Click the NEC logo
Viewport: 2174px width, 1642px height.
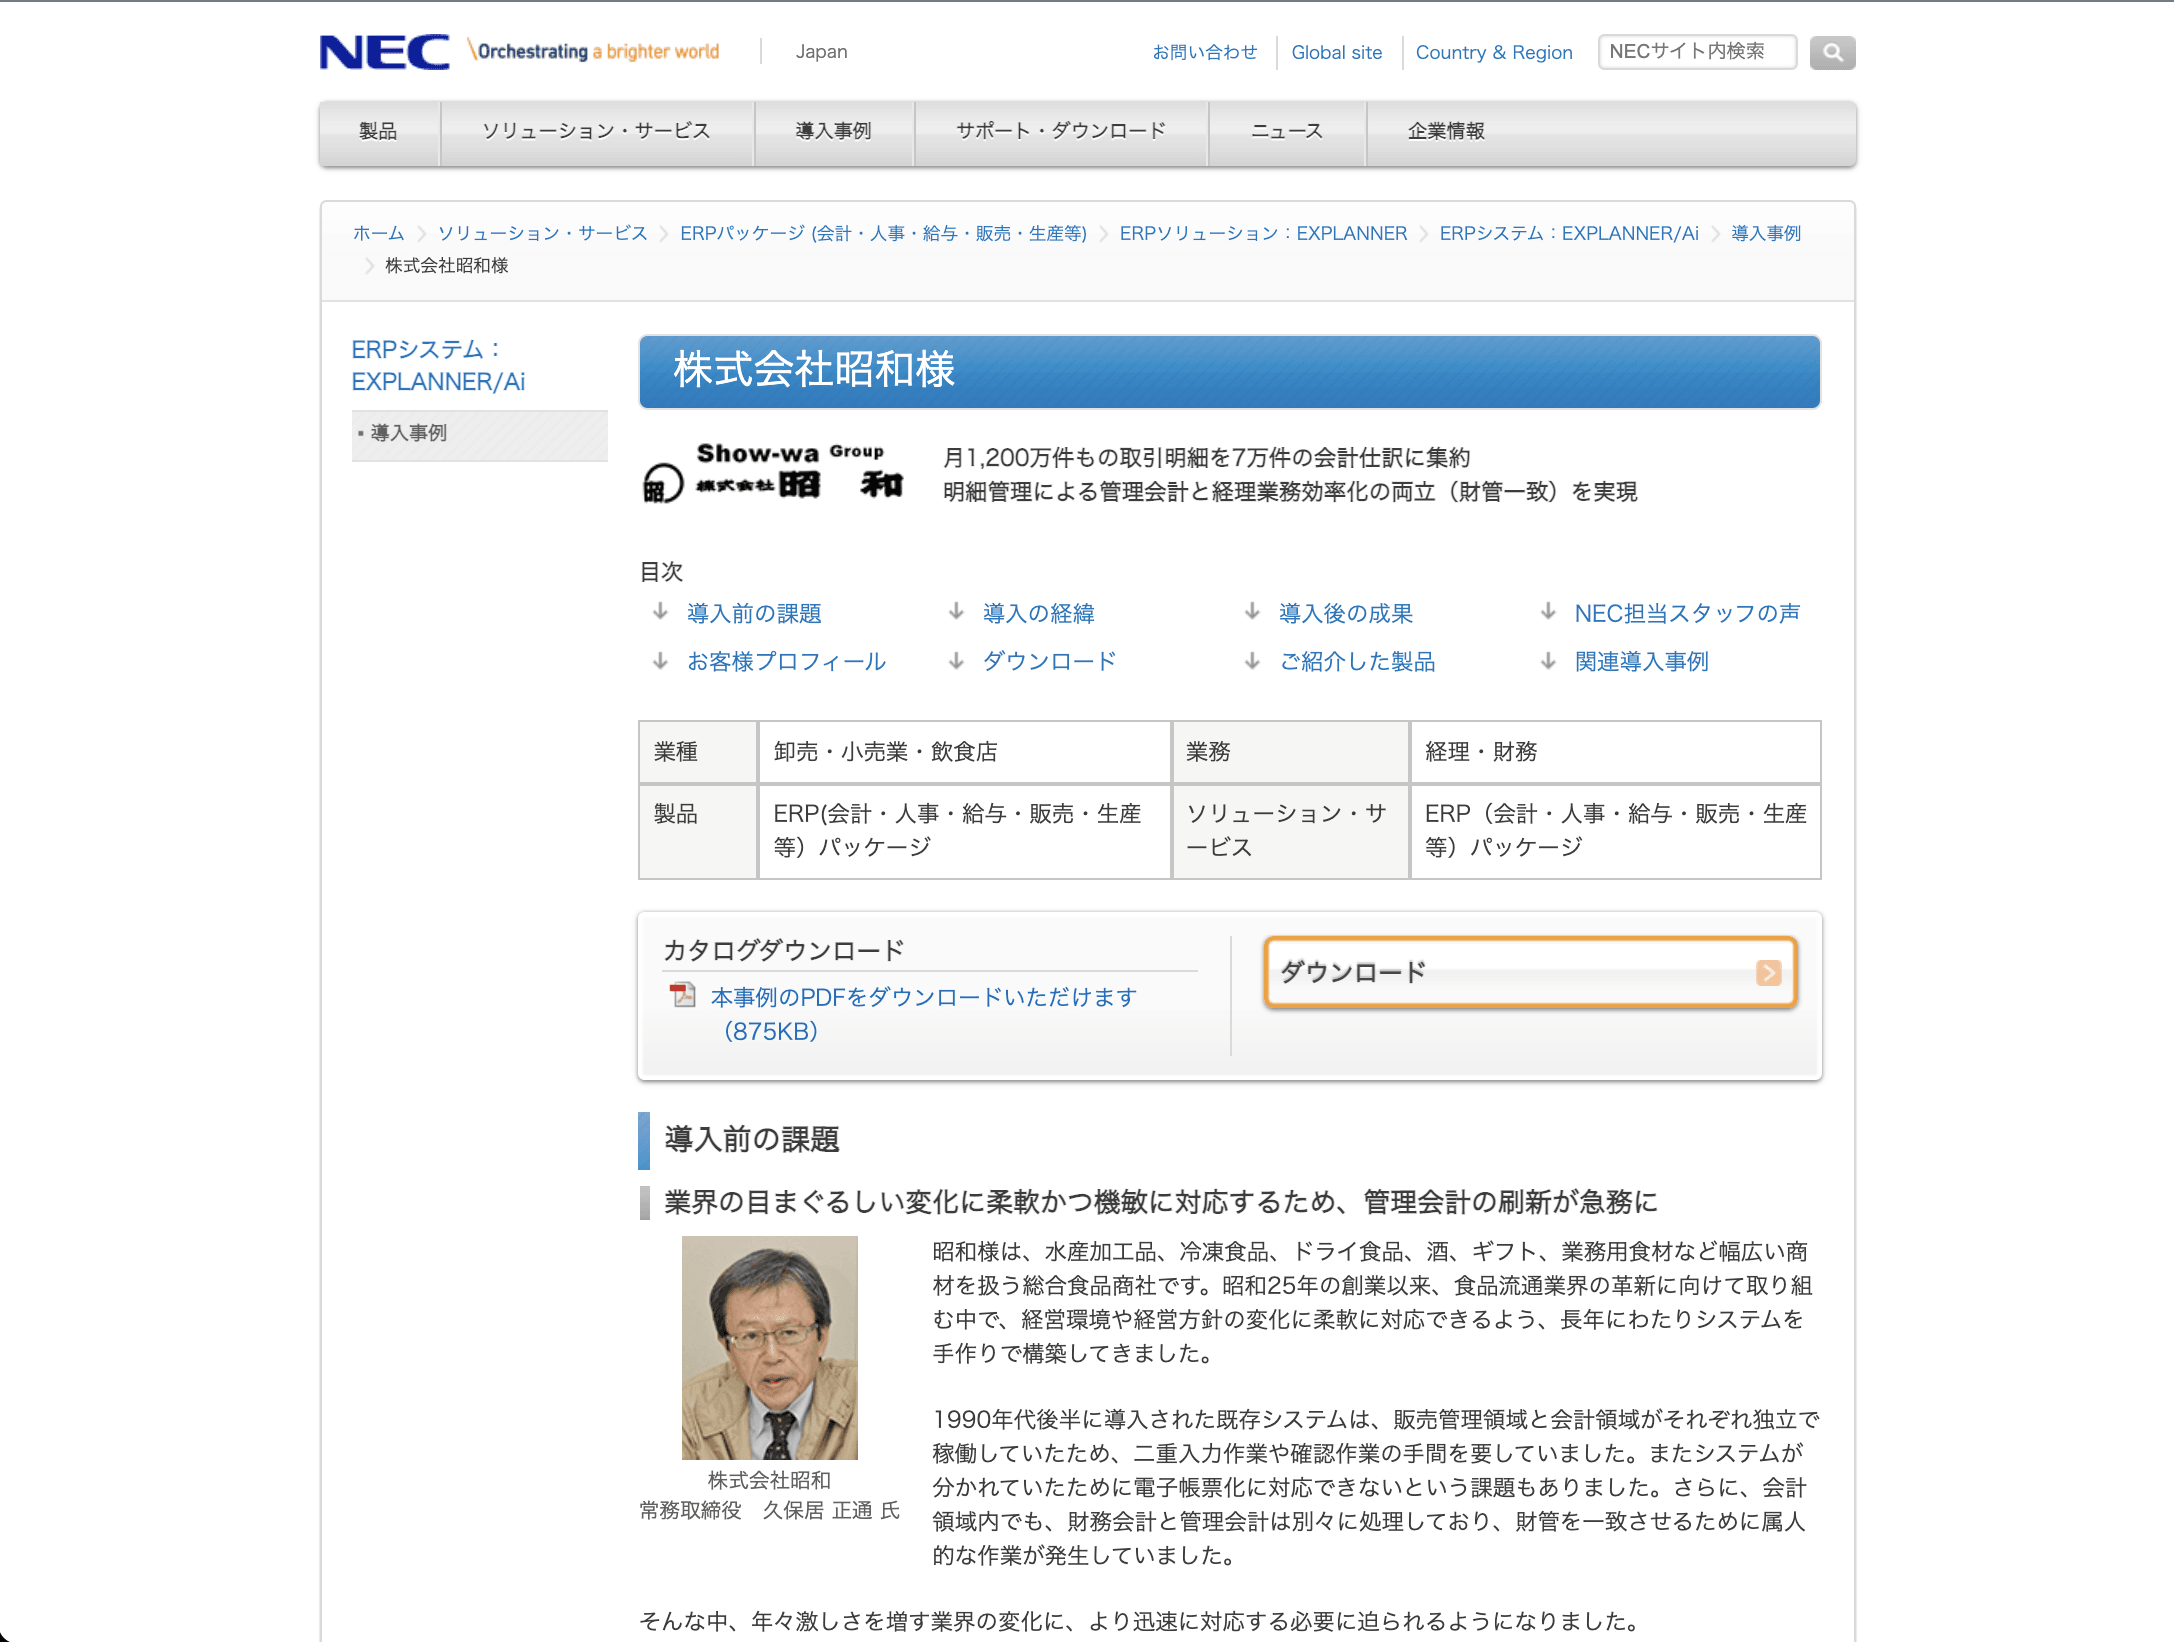tap(384, 52)
